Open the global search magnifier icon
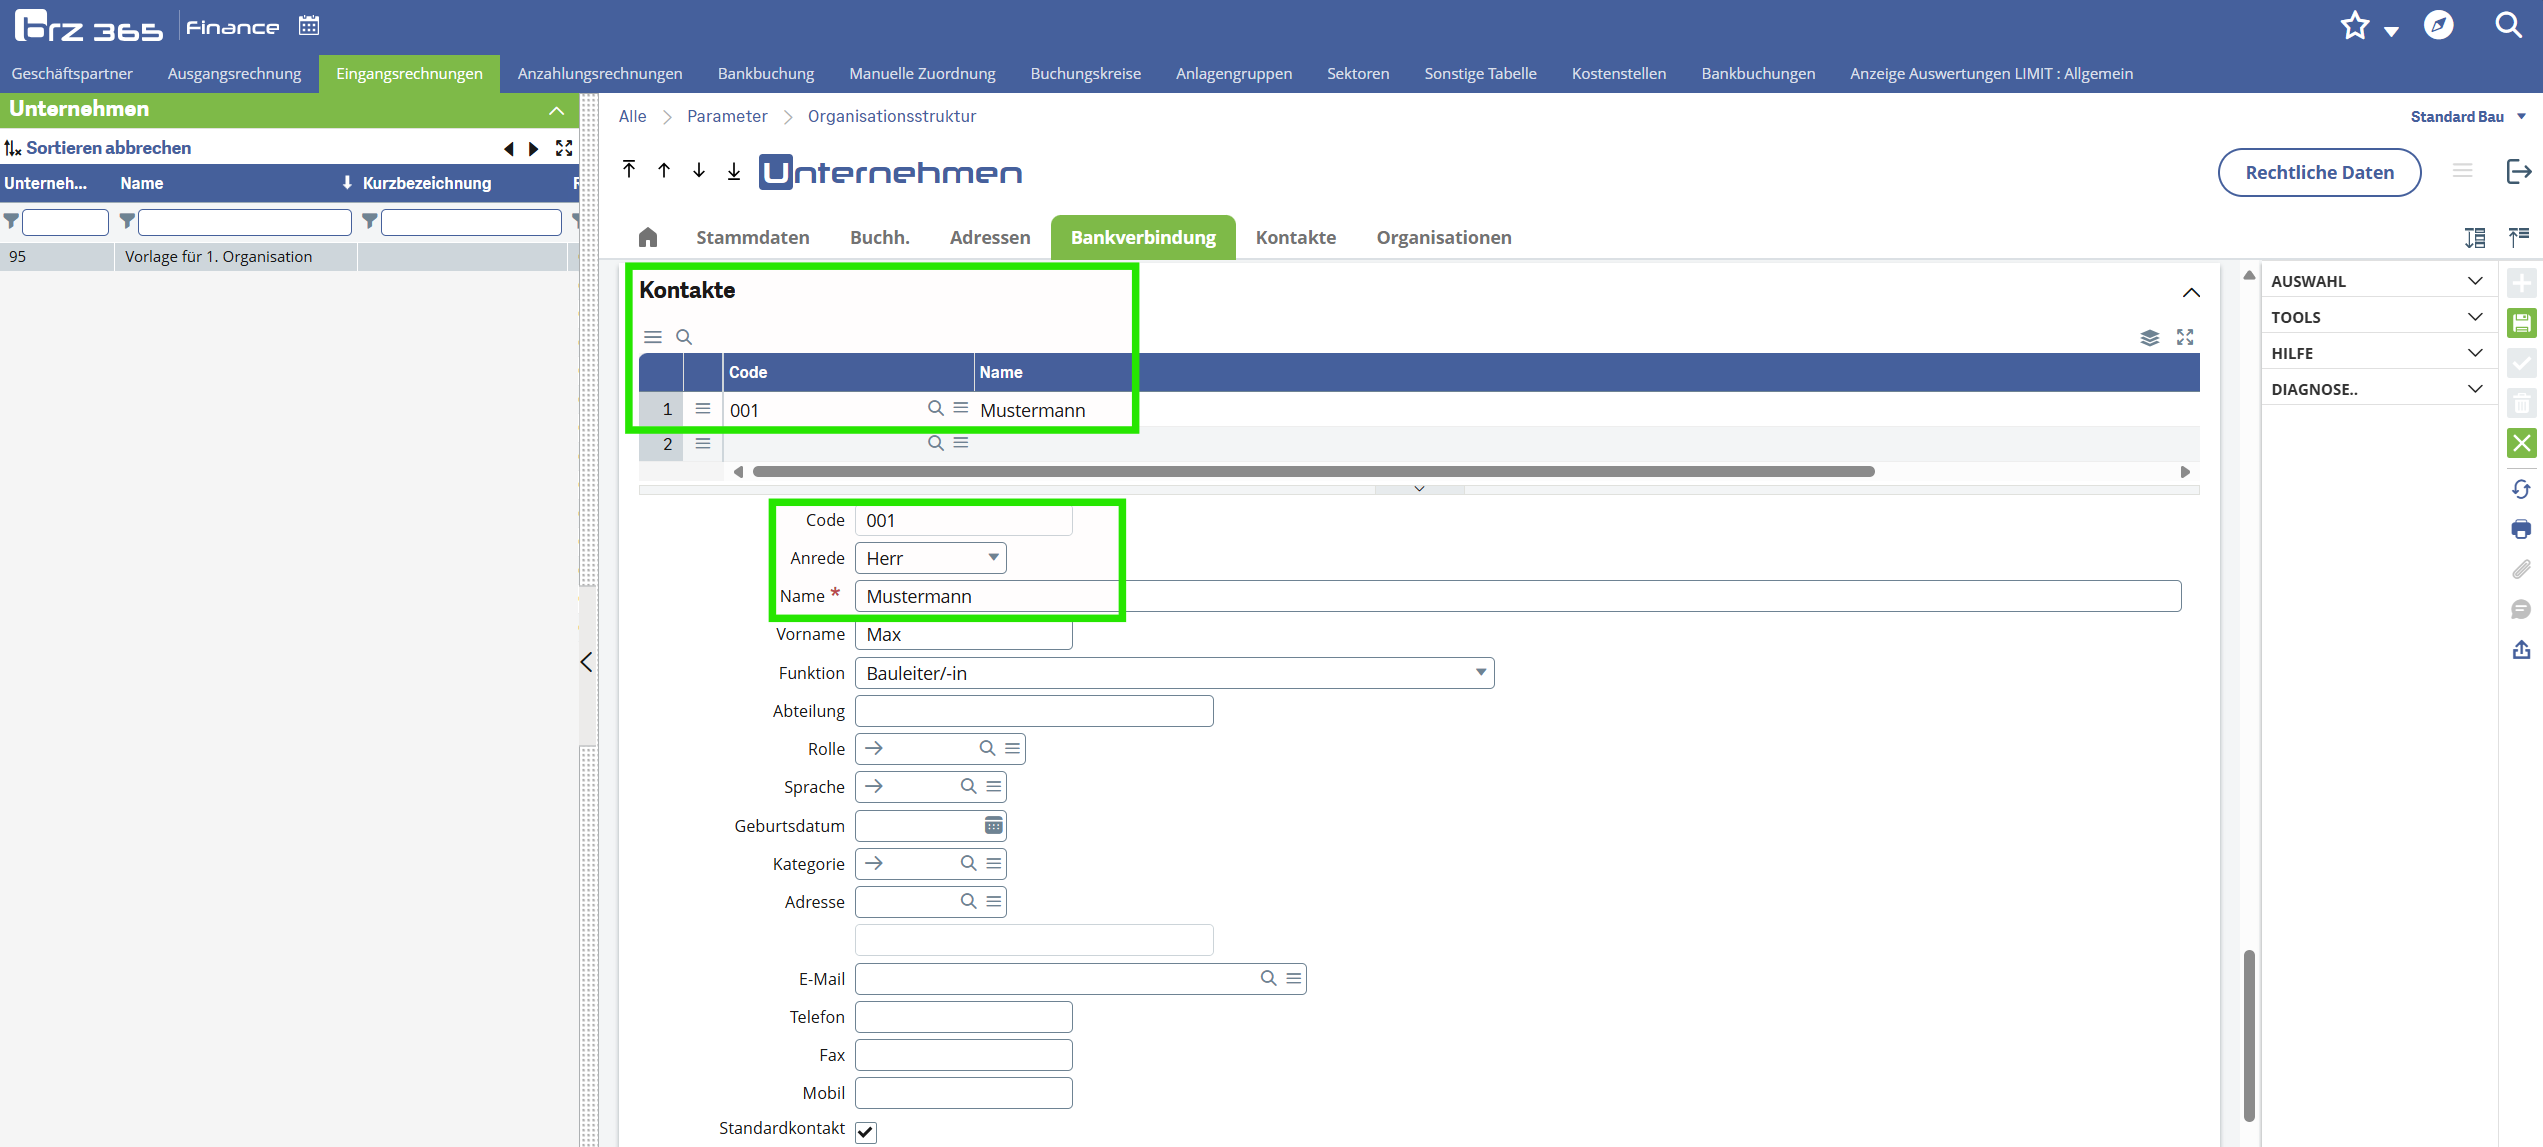Viewport: 2543px width, 1147px height. [2508, 25]
